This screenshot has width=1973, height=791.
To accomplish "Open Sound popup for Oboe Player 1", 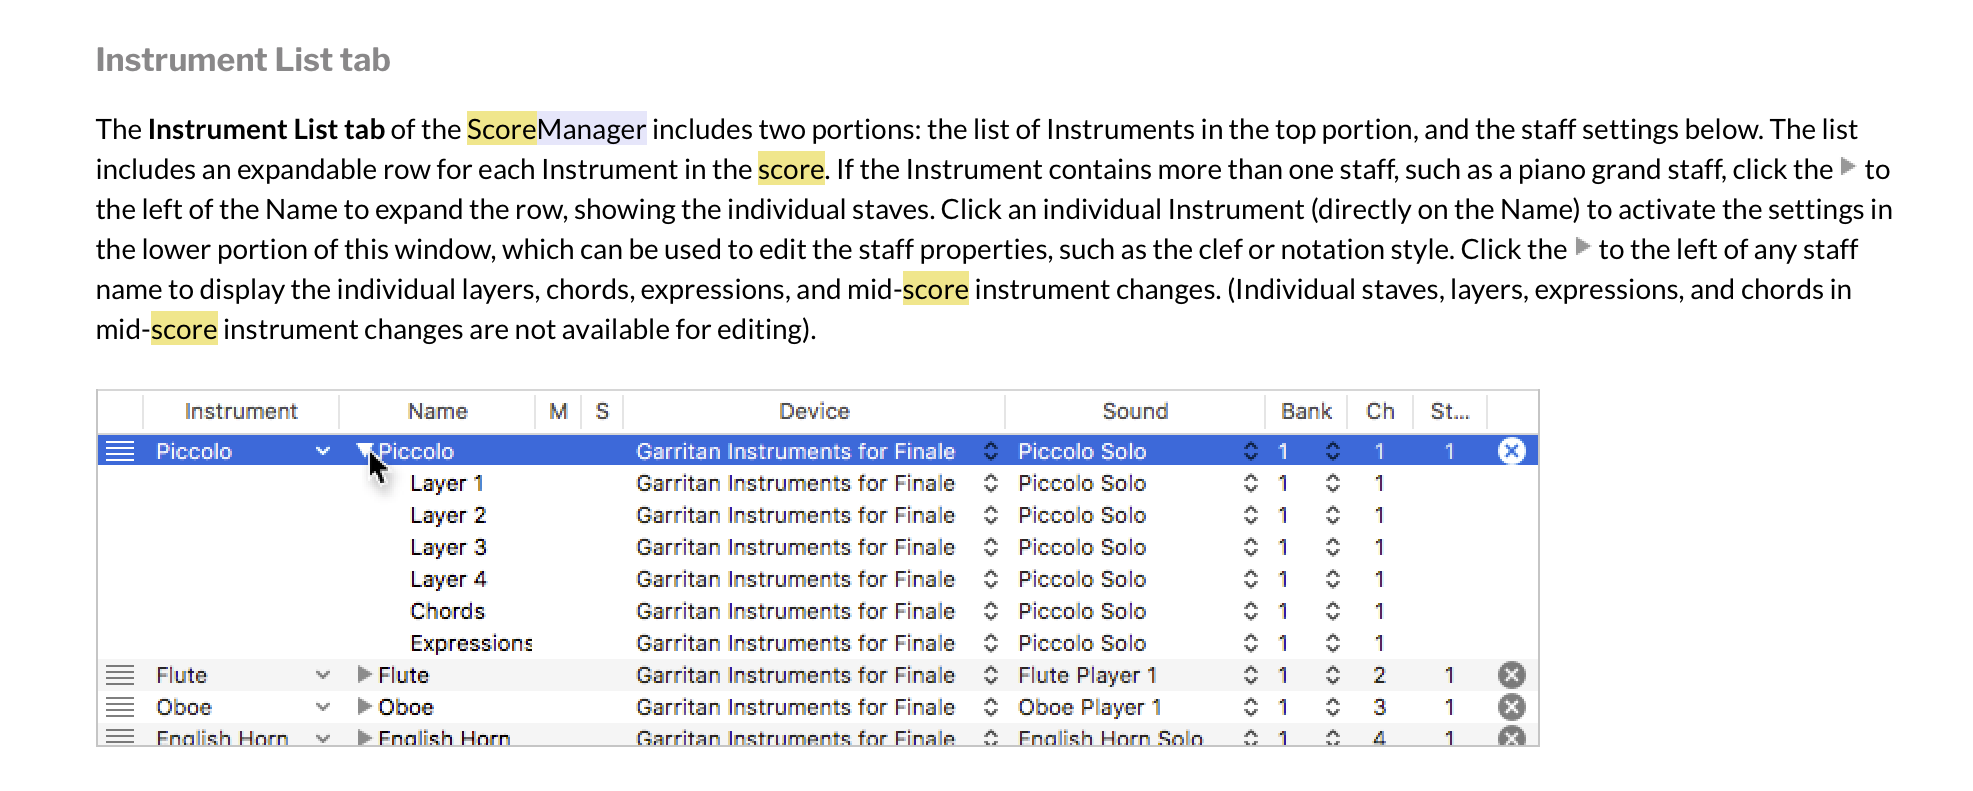I will [1250, 707].
